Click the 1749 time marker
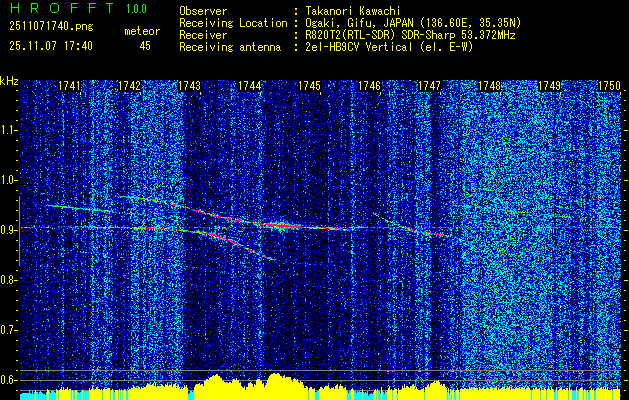This screenshot has width=629, height=400. (x=550, y=86)
